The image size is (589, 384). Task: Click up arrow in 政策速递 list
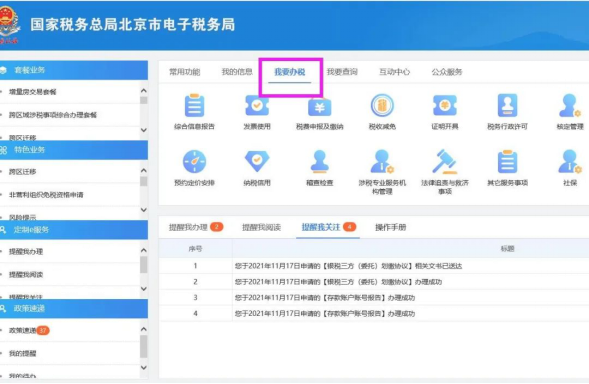[143, 329]
